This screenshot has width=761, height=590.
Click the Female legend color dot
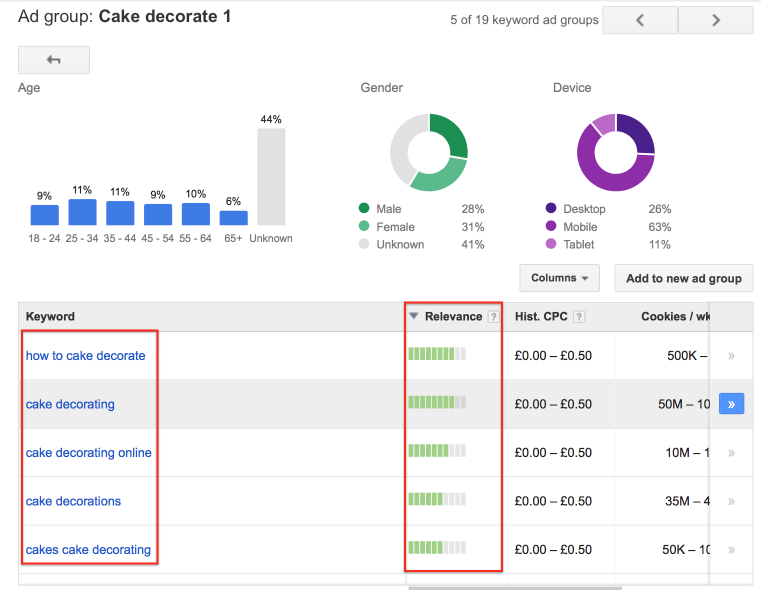coord(364,226)
